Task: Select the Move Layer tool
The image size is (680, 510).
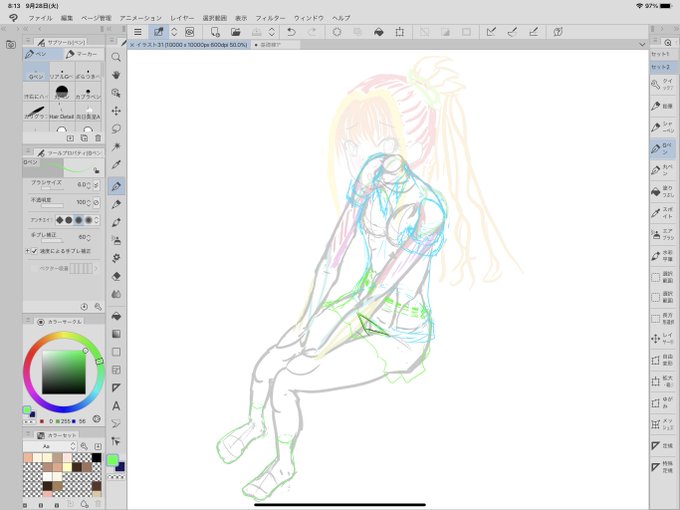Action: click(116, 111)
